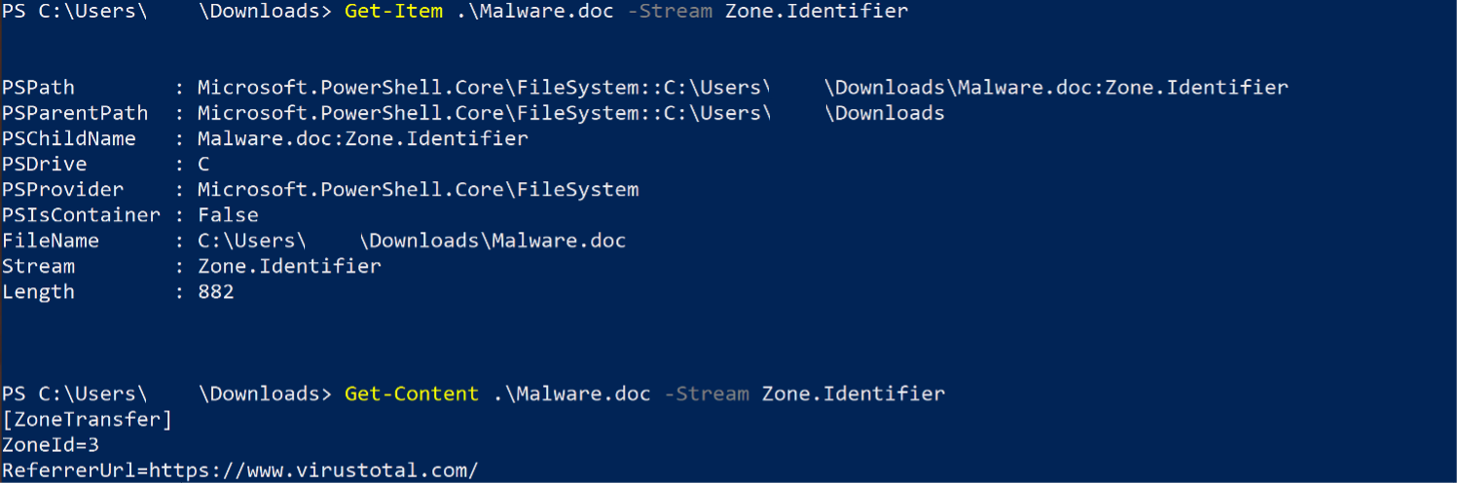1457x483 pixels.
Task: Click the FileName path value
Action: (x=411, y=241)
